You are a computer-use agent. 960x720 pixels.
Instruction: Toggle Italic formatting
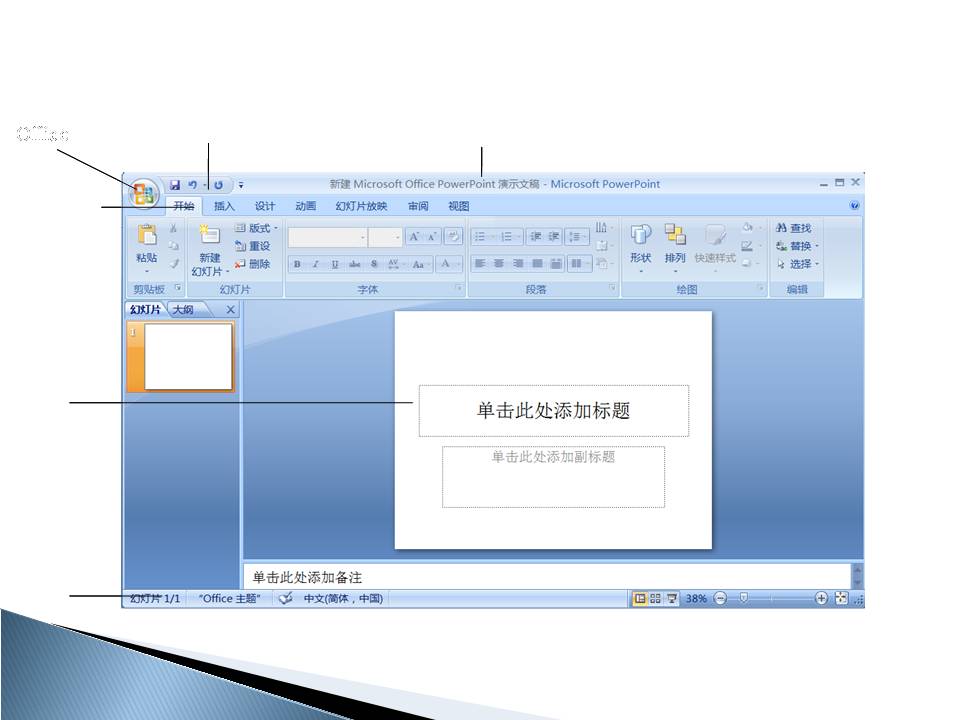[x=316, y=264]
